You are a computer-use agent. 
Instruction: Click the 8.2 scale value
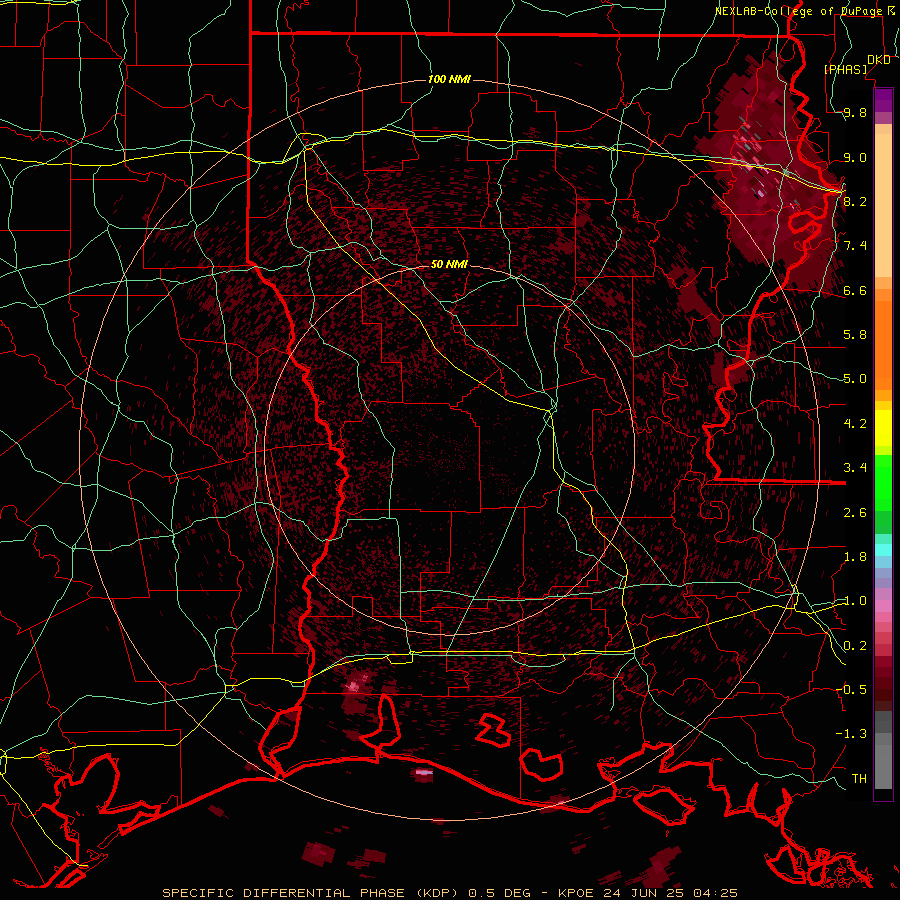click(x=855, y=201)
